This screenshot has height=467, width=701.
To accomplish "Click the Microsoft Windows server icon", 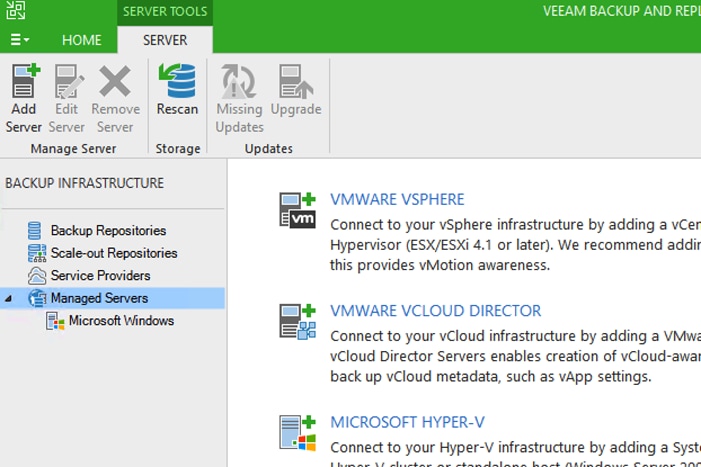I will coord(55,321).
